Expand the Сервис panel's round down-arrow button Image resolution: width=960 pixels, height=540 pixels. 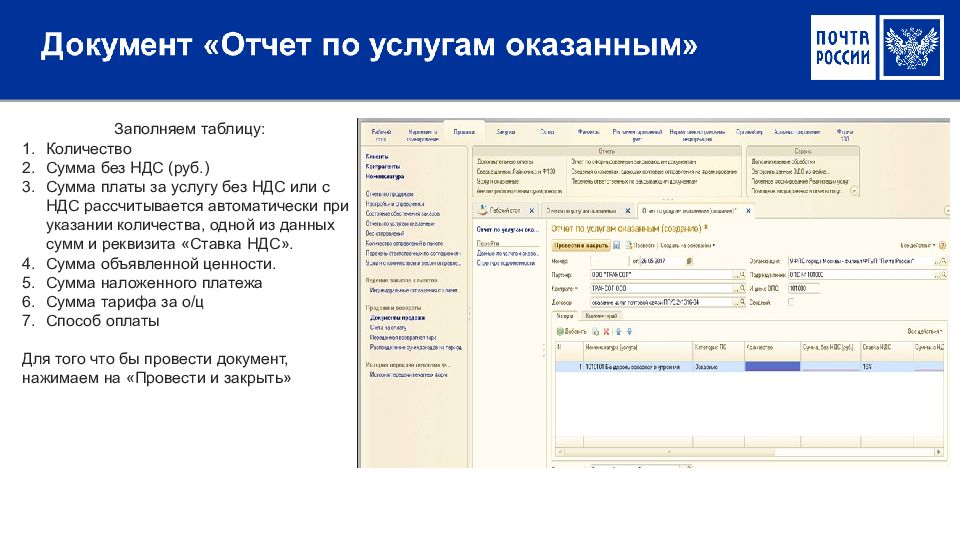coord(854,191)
